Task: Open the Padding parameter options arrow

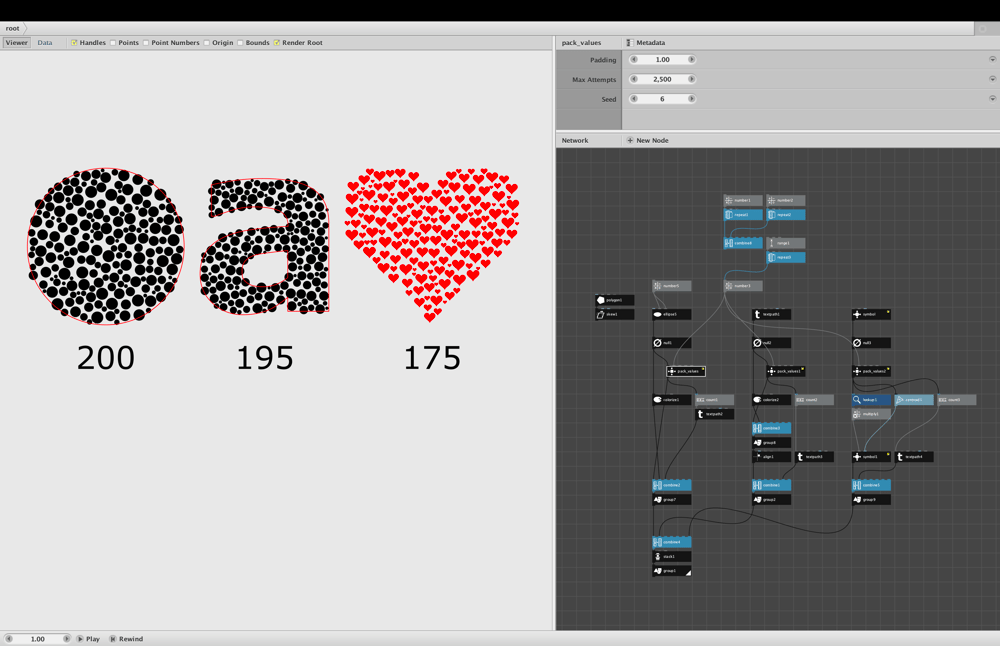Action: click(x=992, y=59)
